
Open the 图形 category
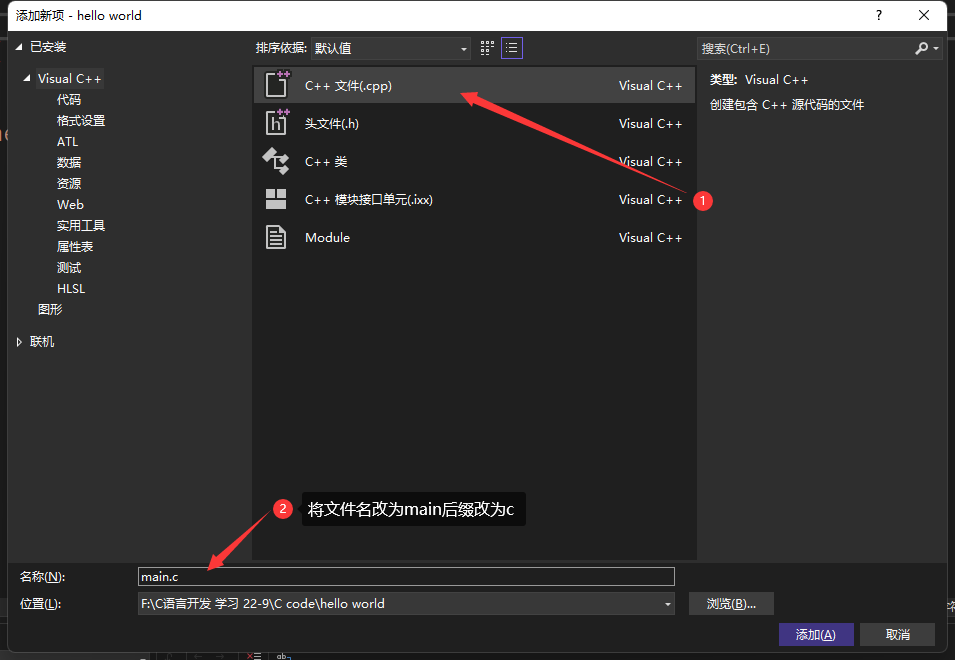pos(50,309)
